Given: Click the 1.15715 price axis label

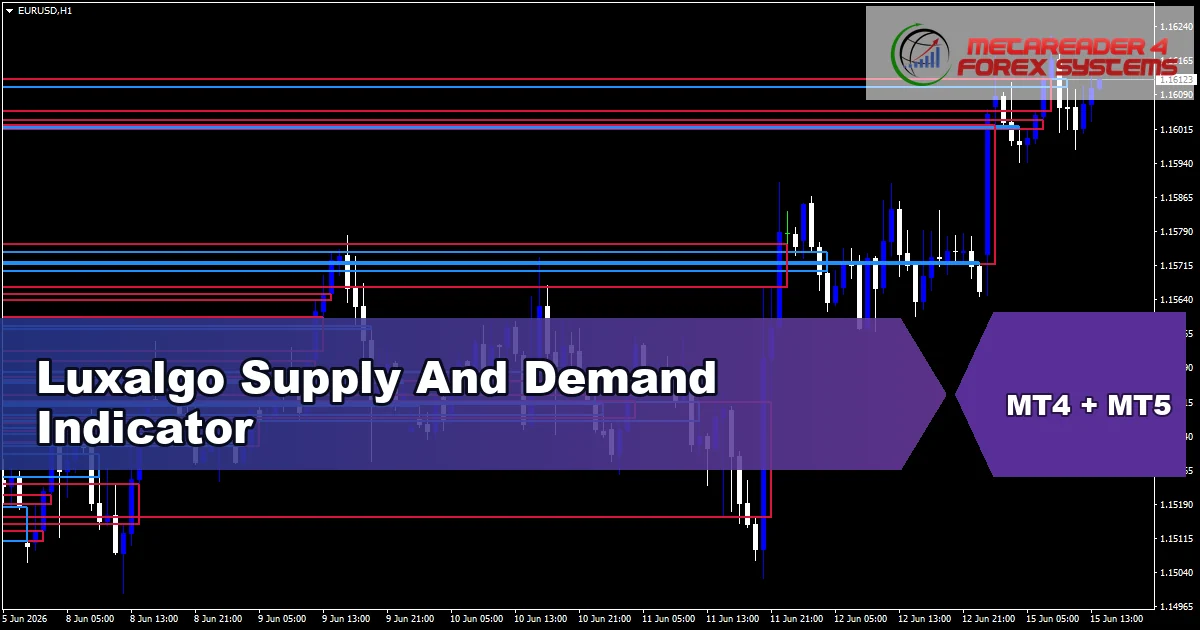Looking at the screenshot, I should point(1175,266).
